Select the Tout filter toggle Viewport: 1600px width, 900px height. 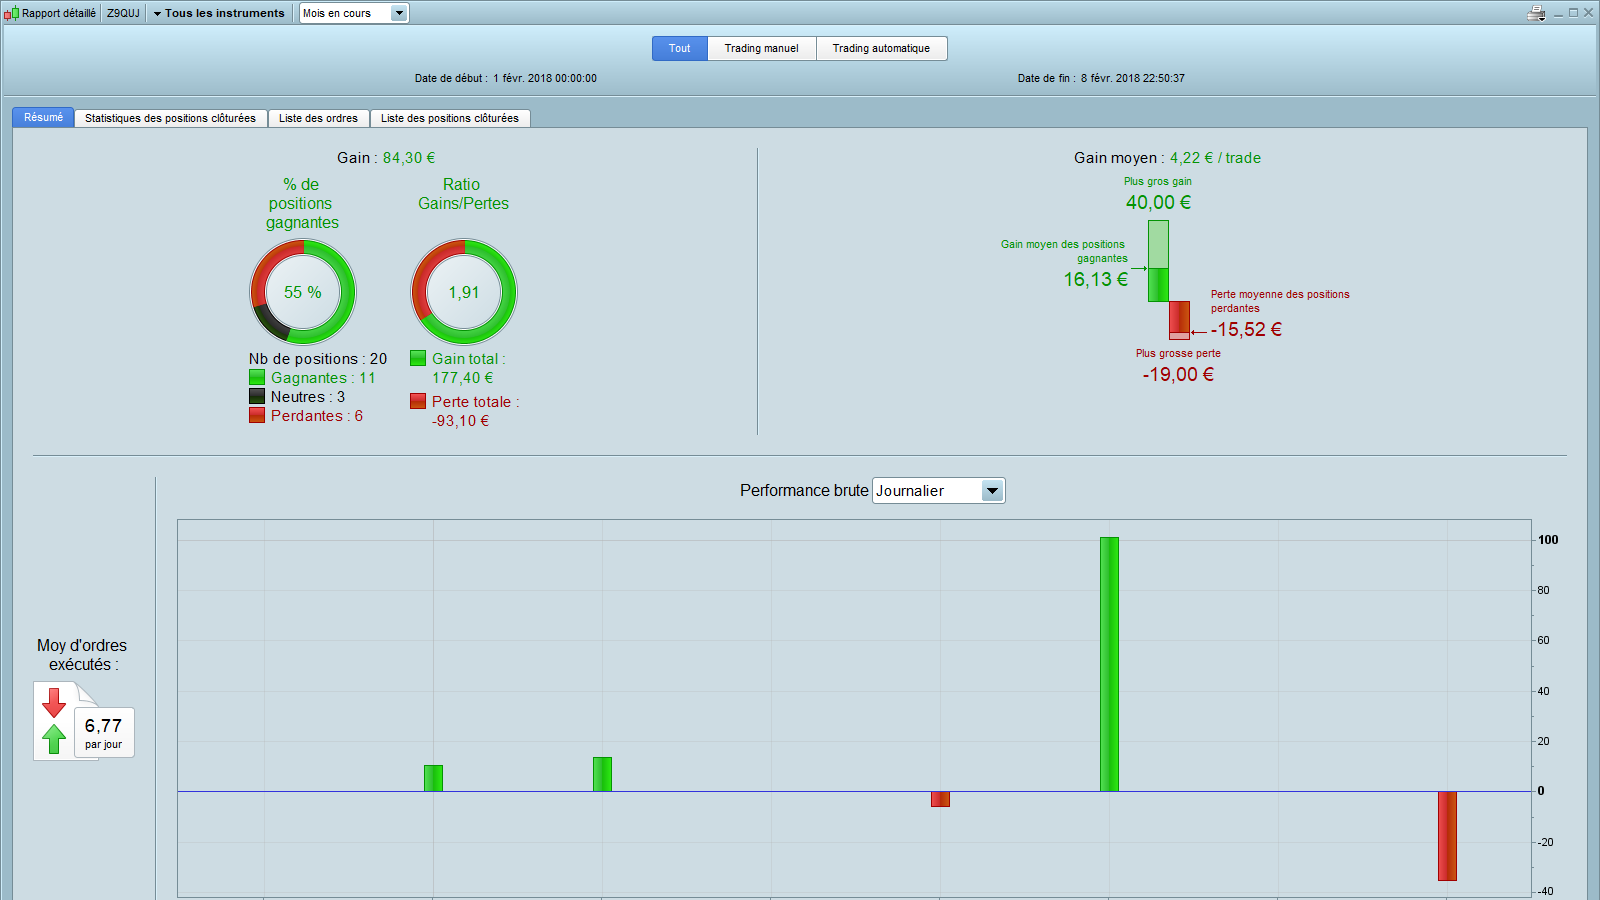tap(680, 48)
